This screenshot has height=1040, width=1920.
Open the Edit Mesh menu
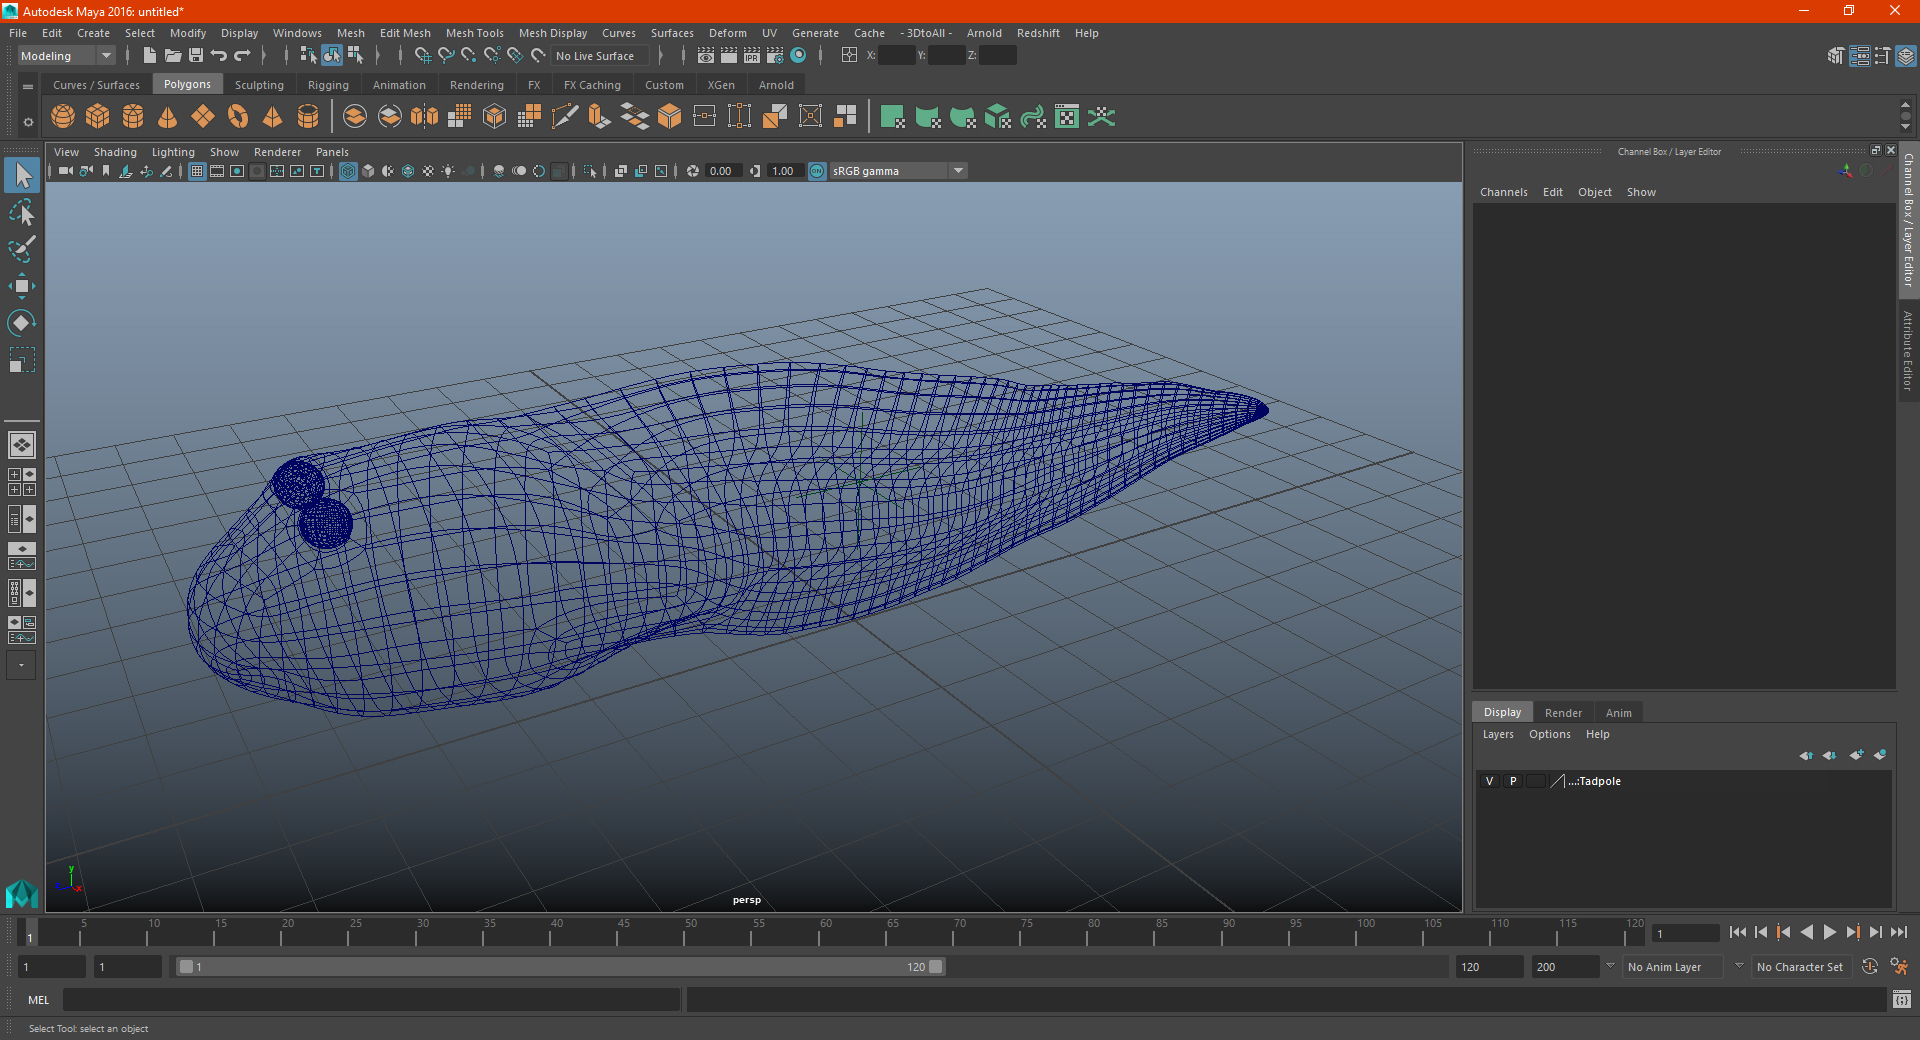(x=405, y=33)
